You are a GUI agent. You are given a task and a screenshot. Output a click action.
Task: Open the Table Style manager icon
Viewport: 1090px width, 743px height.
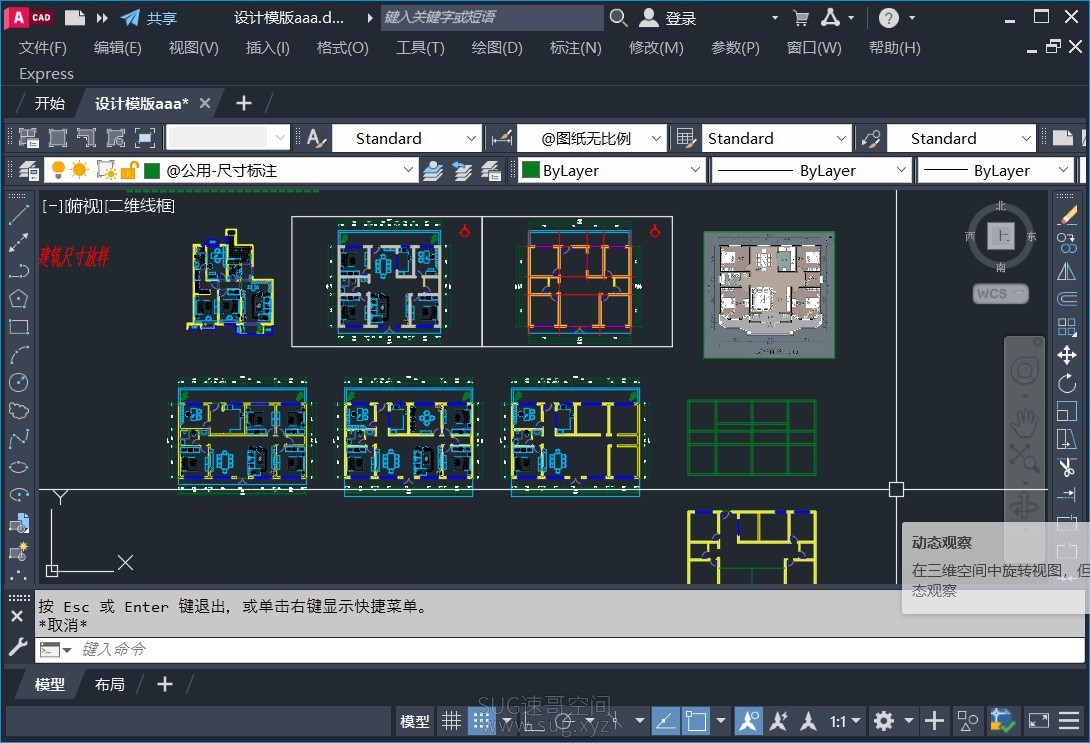tap(686, 138)
